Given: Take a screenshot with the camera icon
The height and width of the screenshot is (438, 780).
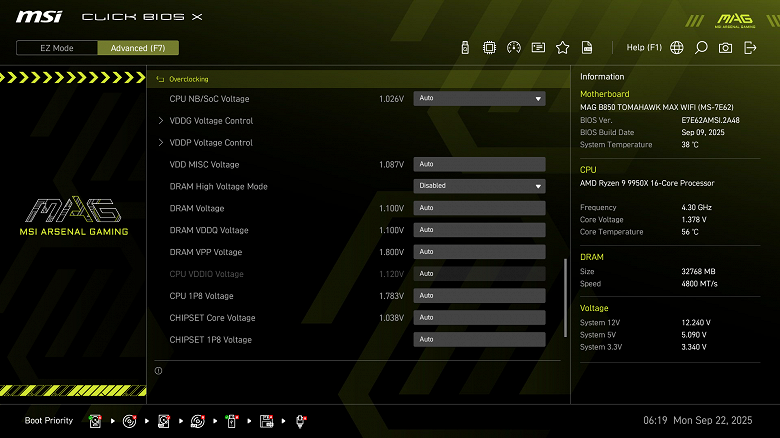Looking at the screenshot, I should [725, 48].
